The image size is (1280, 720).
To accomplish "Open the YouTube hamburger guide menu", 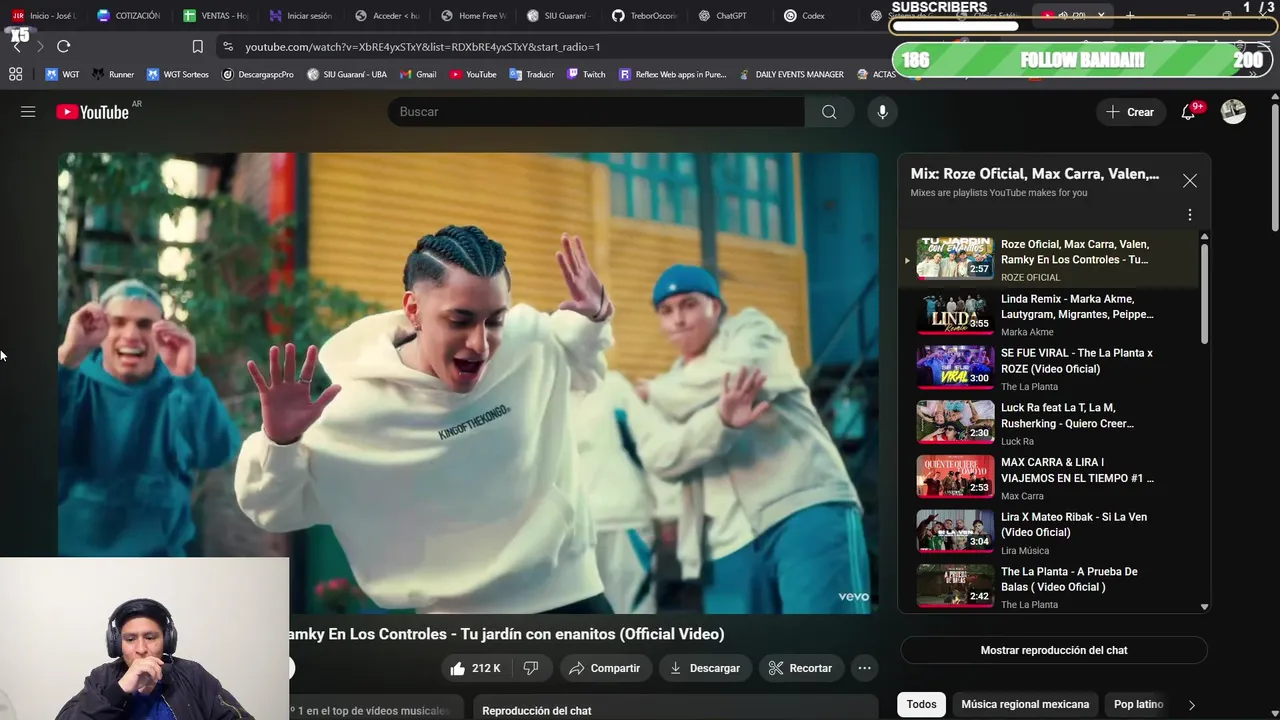I will pos(28,112).
